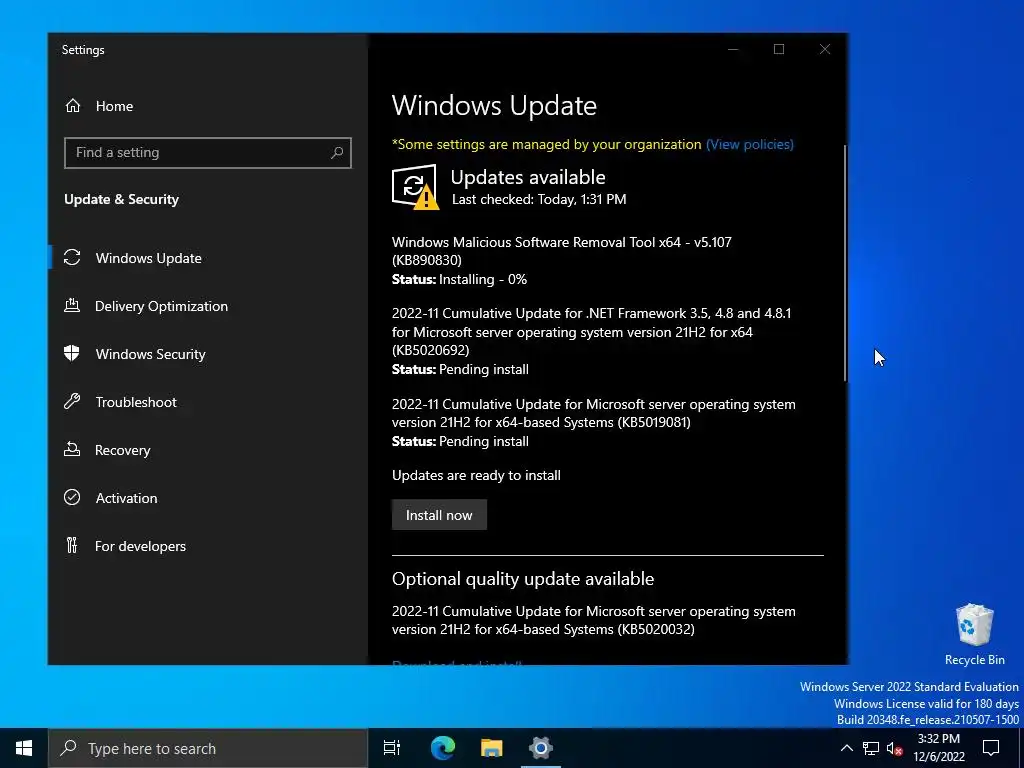Open Task View from the taskbar
The width and height of the screenshot is (1024, 768).
(392, 748)
